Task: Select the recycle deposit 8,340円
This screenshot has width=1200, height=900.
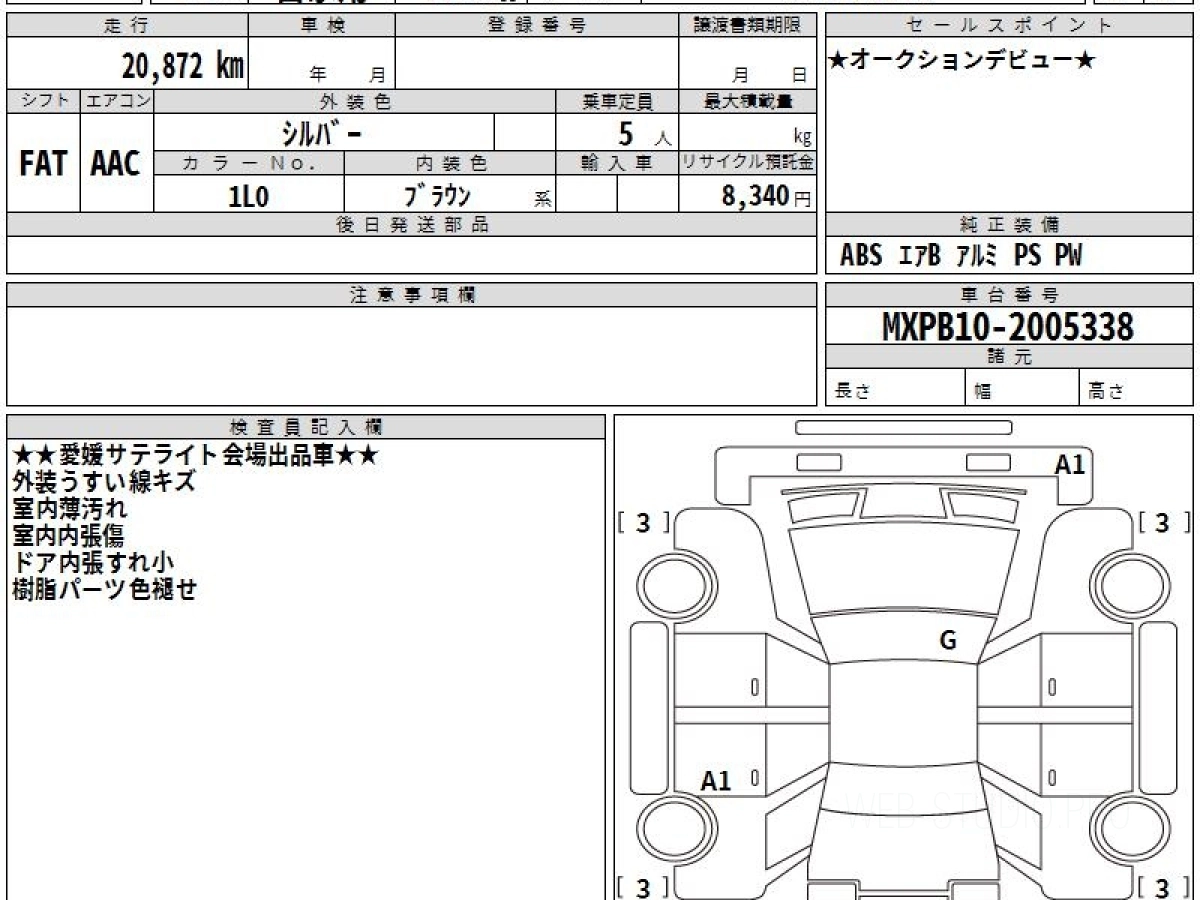Action: pos(767,196)
